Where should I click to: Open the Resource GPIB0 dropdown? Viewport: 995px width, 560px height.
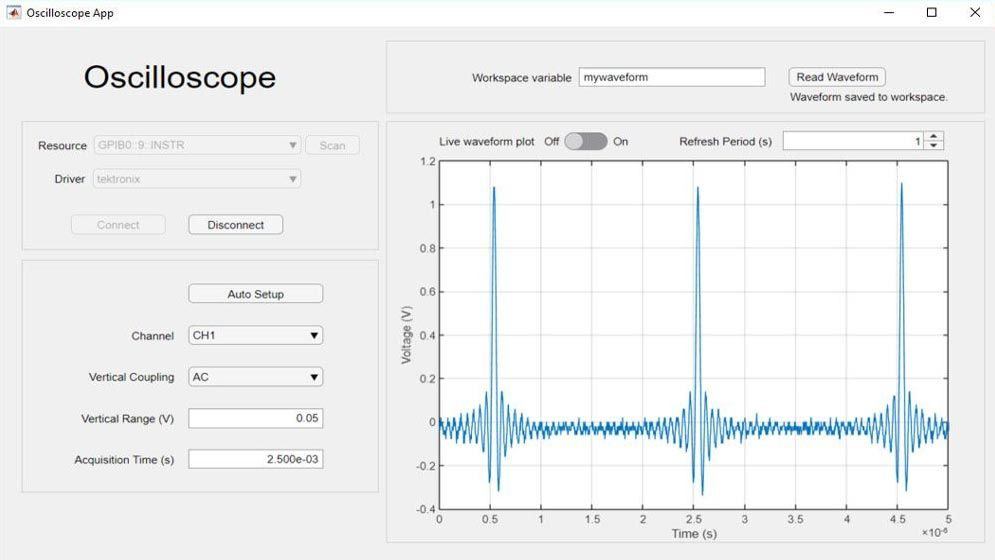tap(196, 146)
